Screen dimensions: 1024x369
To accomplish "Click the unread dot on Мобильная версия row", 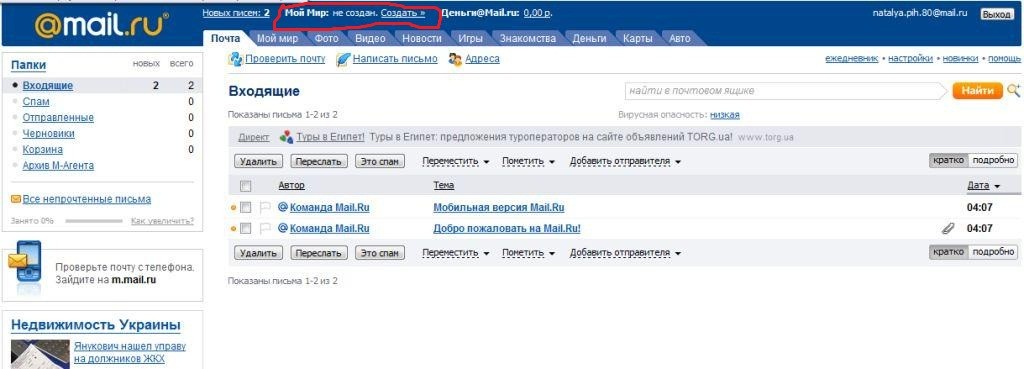I will pos(234,208).
